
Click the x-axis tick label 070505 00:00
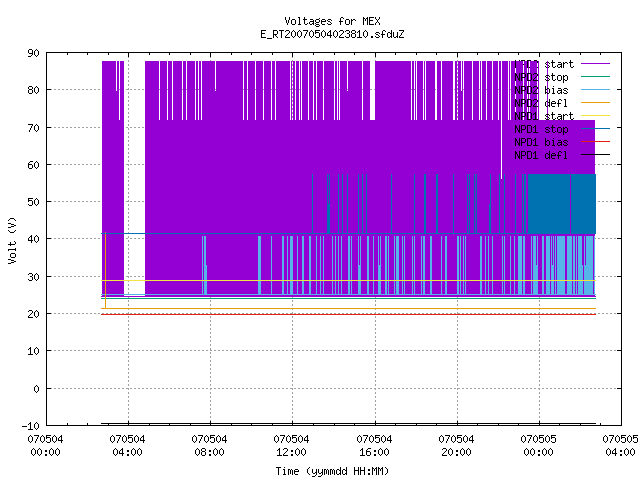(x=538, y=446)
